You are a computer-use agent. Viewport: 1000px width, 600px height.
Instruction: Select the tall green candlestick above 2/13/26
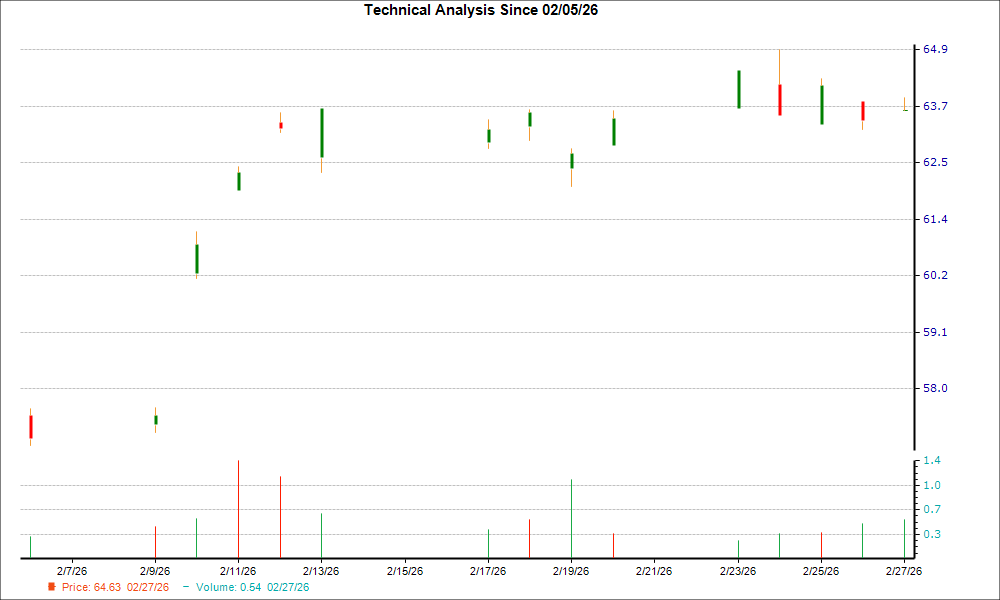point(322,135)
